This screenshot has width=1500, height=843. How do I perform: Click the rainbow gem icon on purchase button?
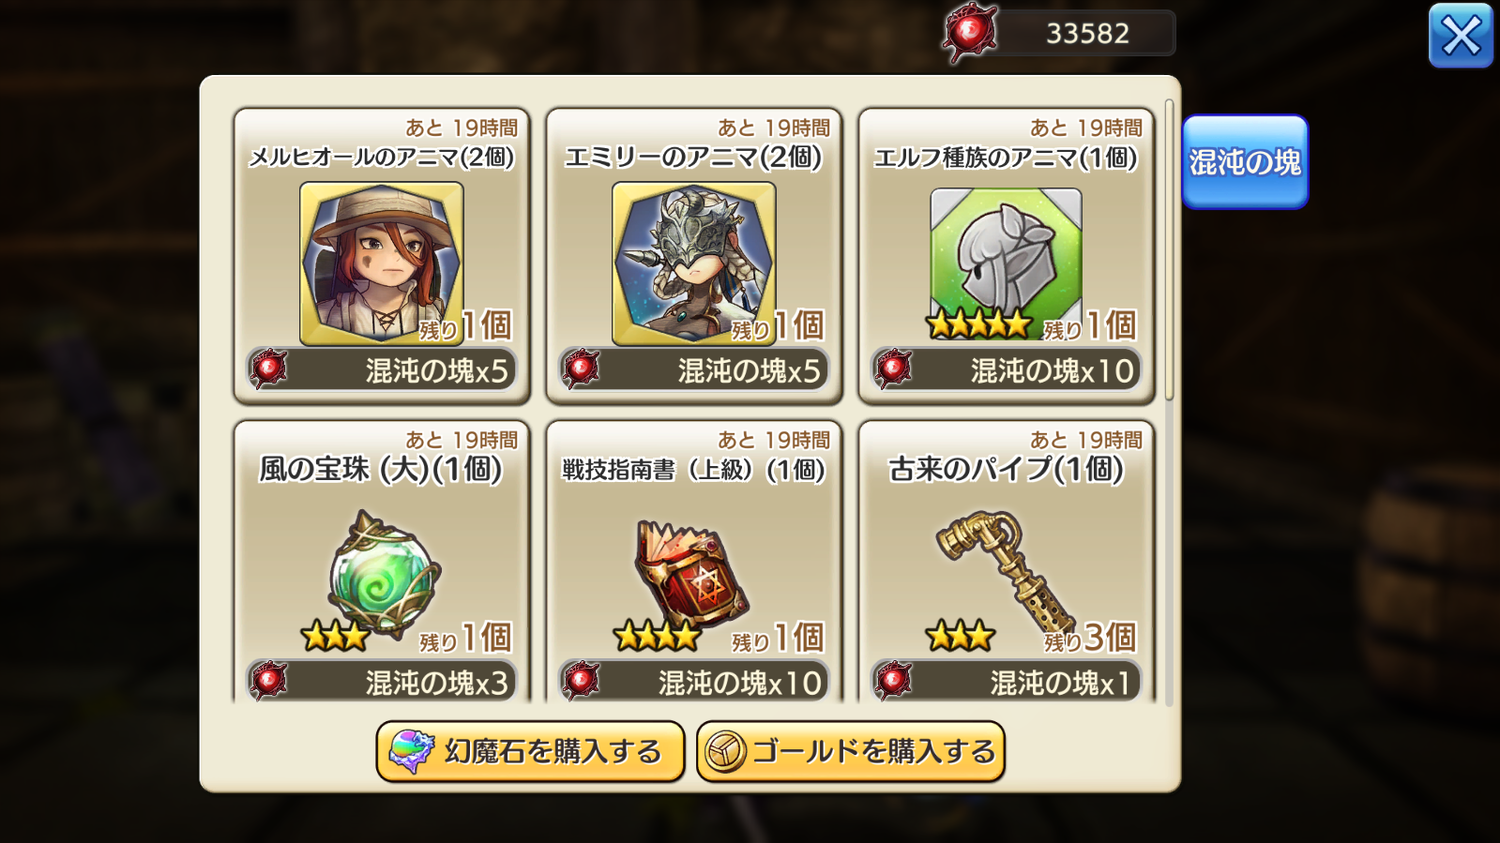click(411, 752)
